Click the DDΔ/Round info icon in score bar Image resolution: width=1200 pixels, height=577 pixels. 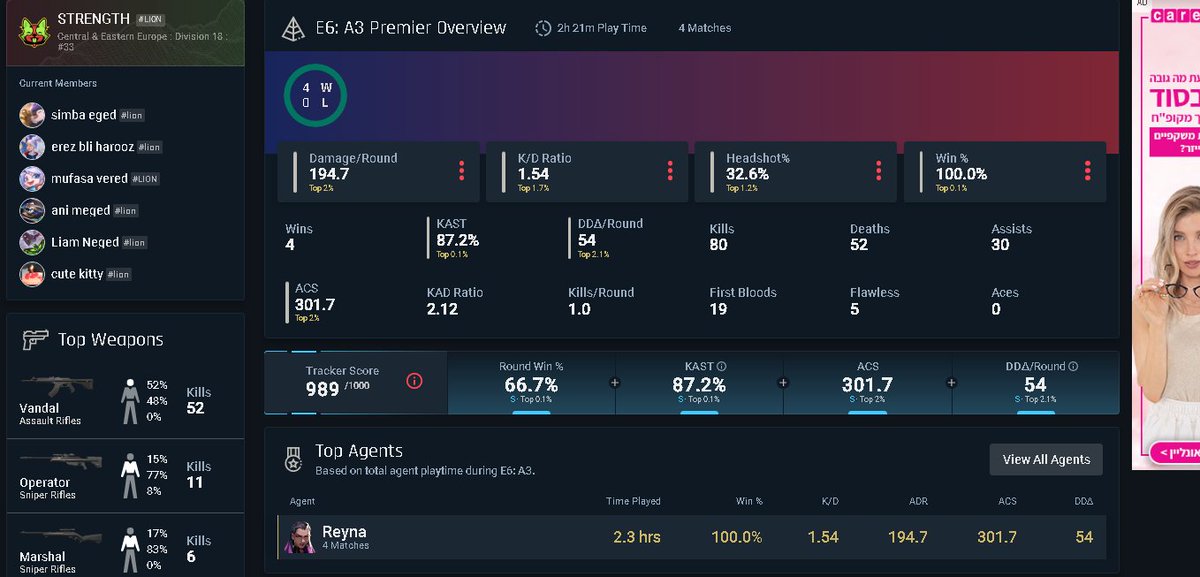[1075, 366]
